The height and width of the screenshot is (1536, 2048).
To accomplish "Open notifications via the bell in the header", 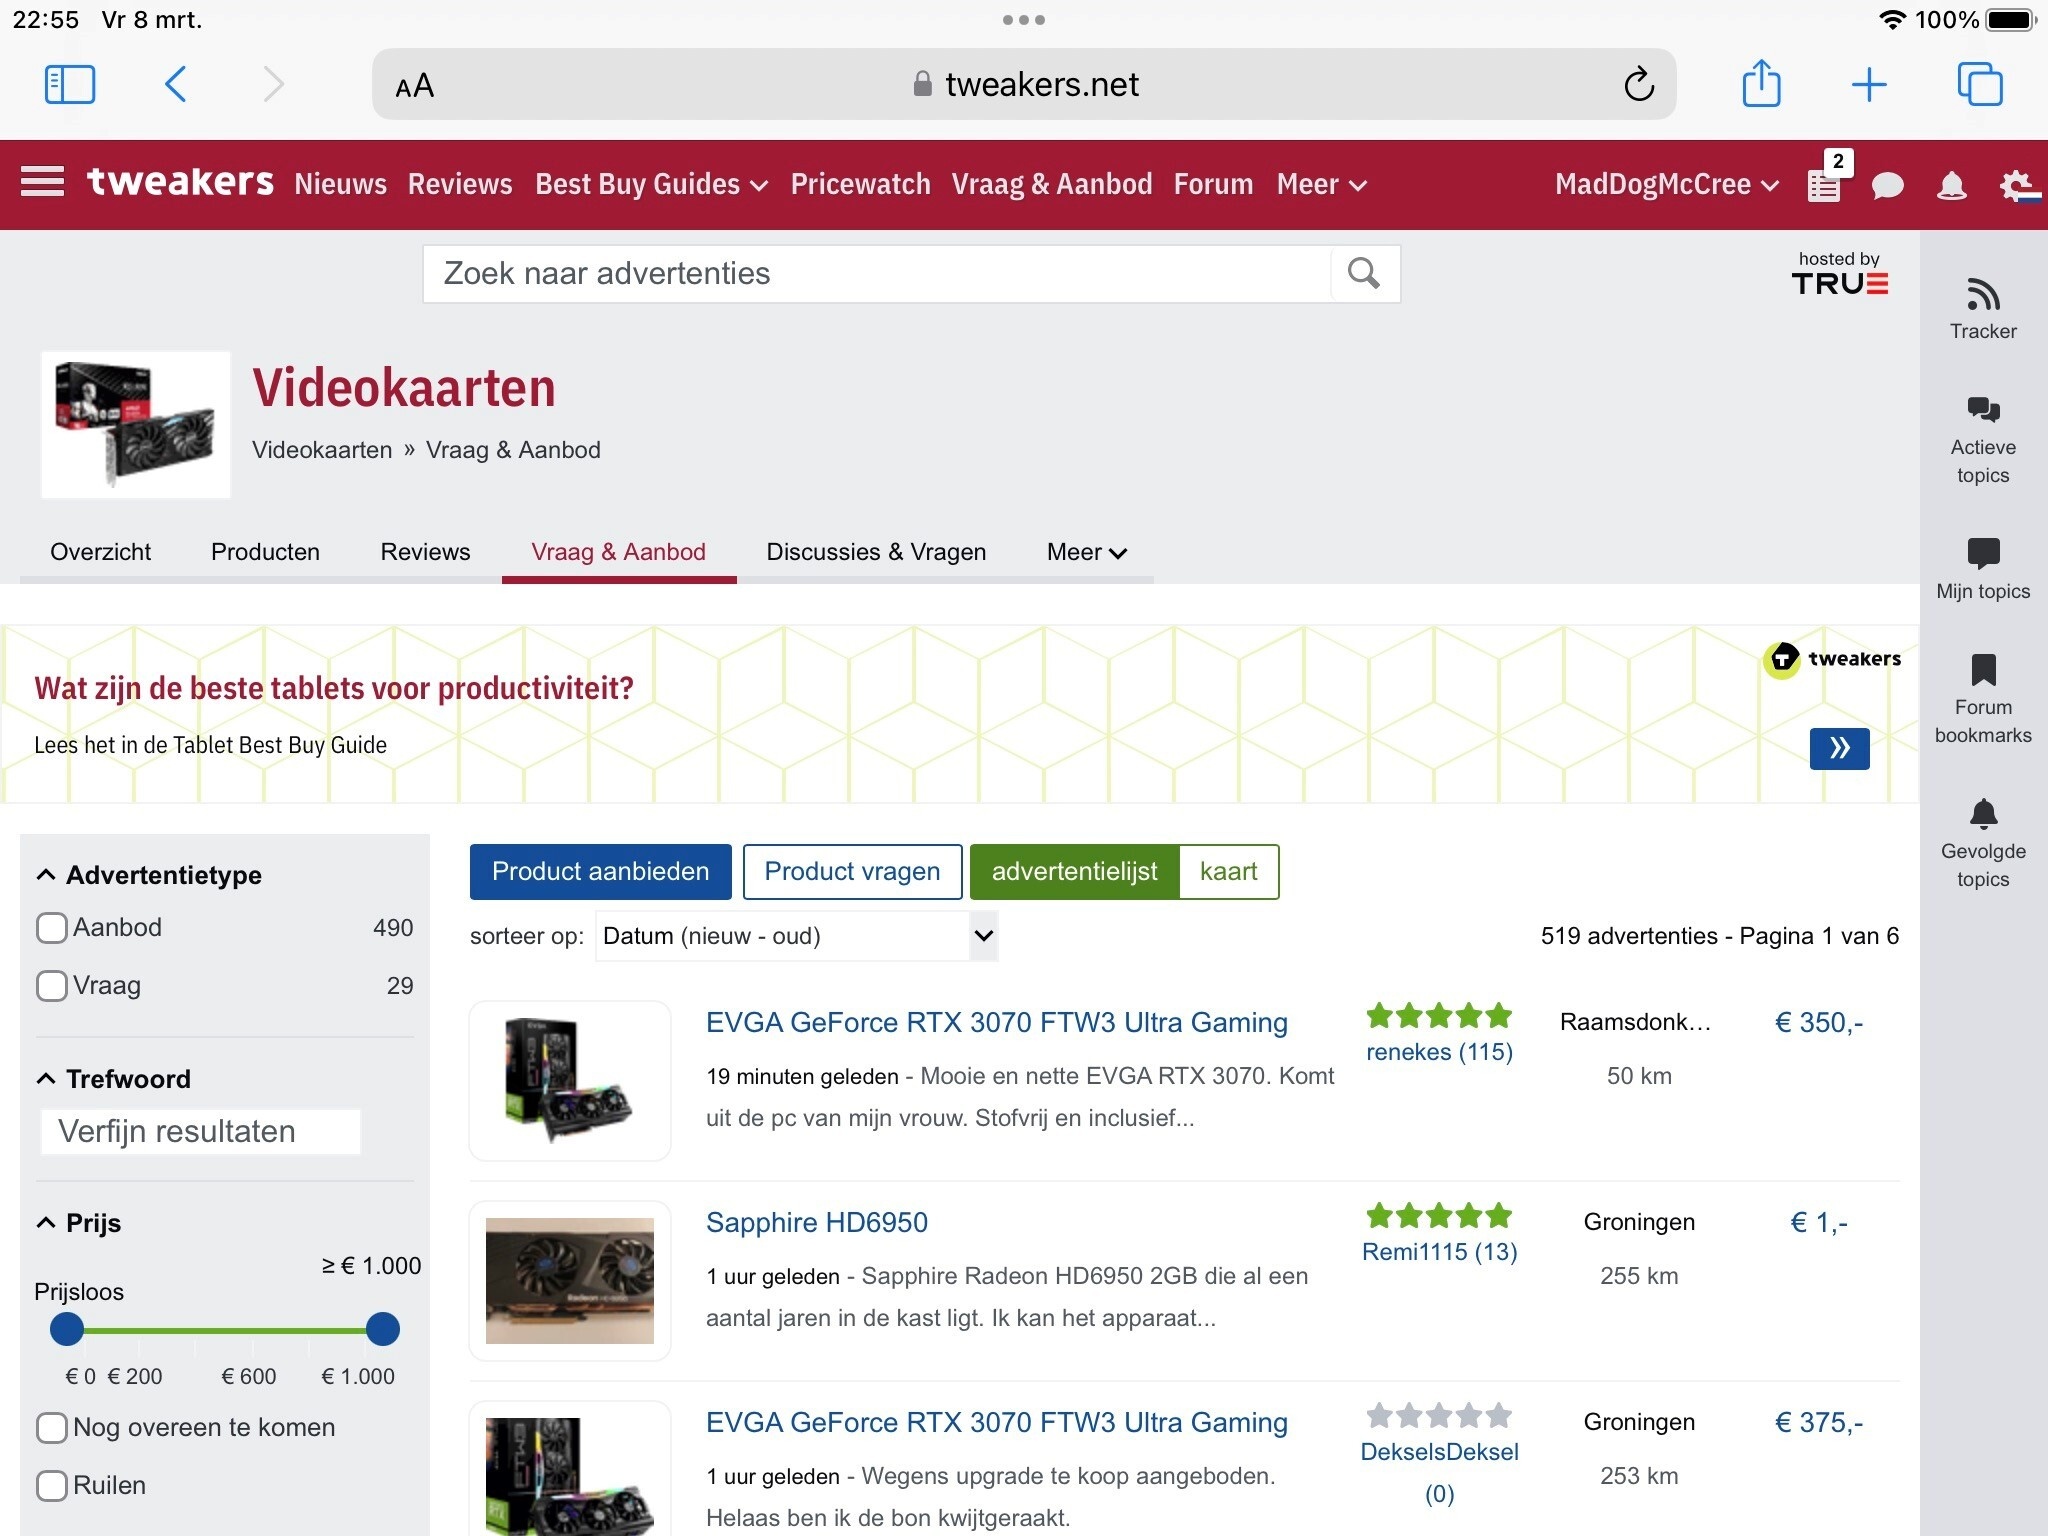I will pos(1952,184).
